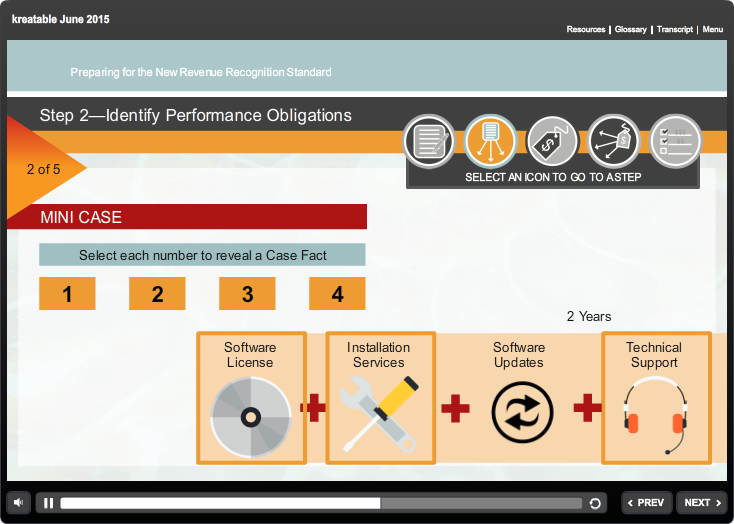The image size is (734, 524).
Task: Open the Menu link at top right
Action: point(712,30)
